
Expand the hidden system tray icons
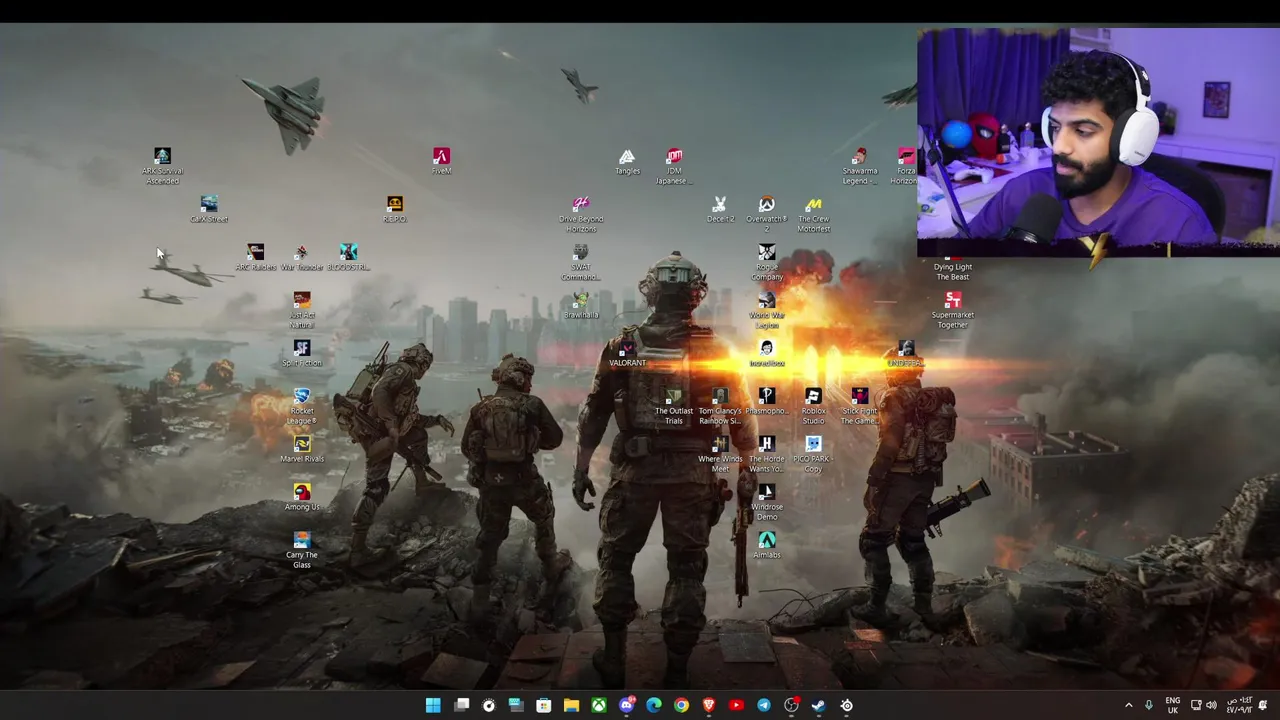pos(1129,705)
